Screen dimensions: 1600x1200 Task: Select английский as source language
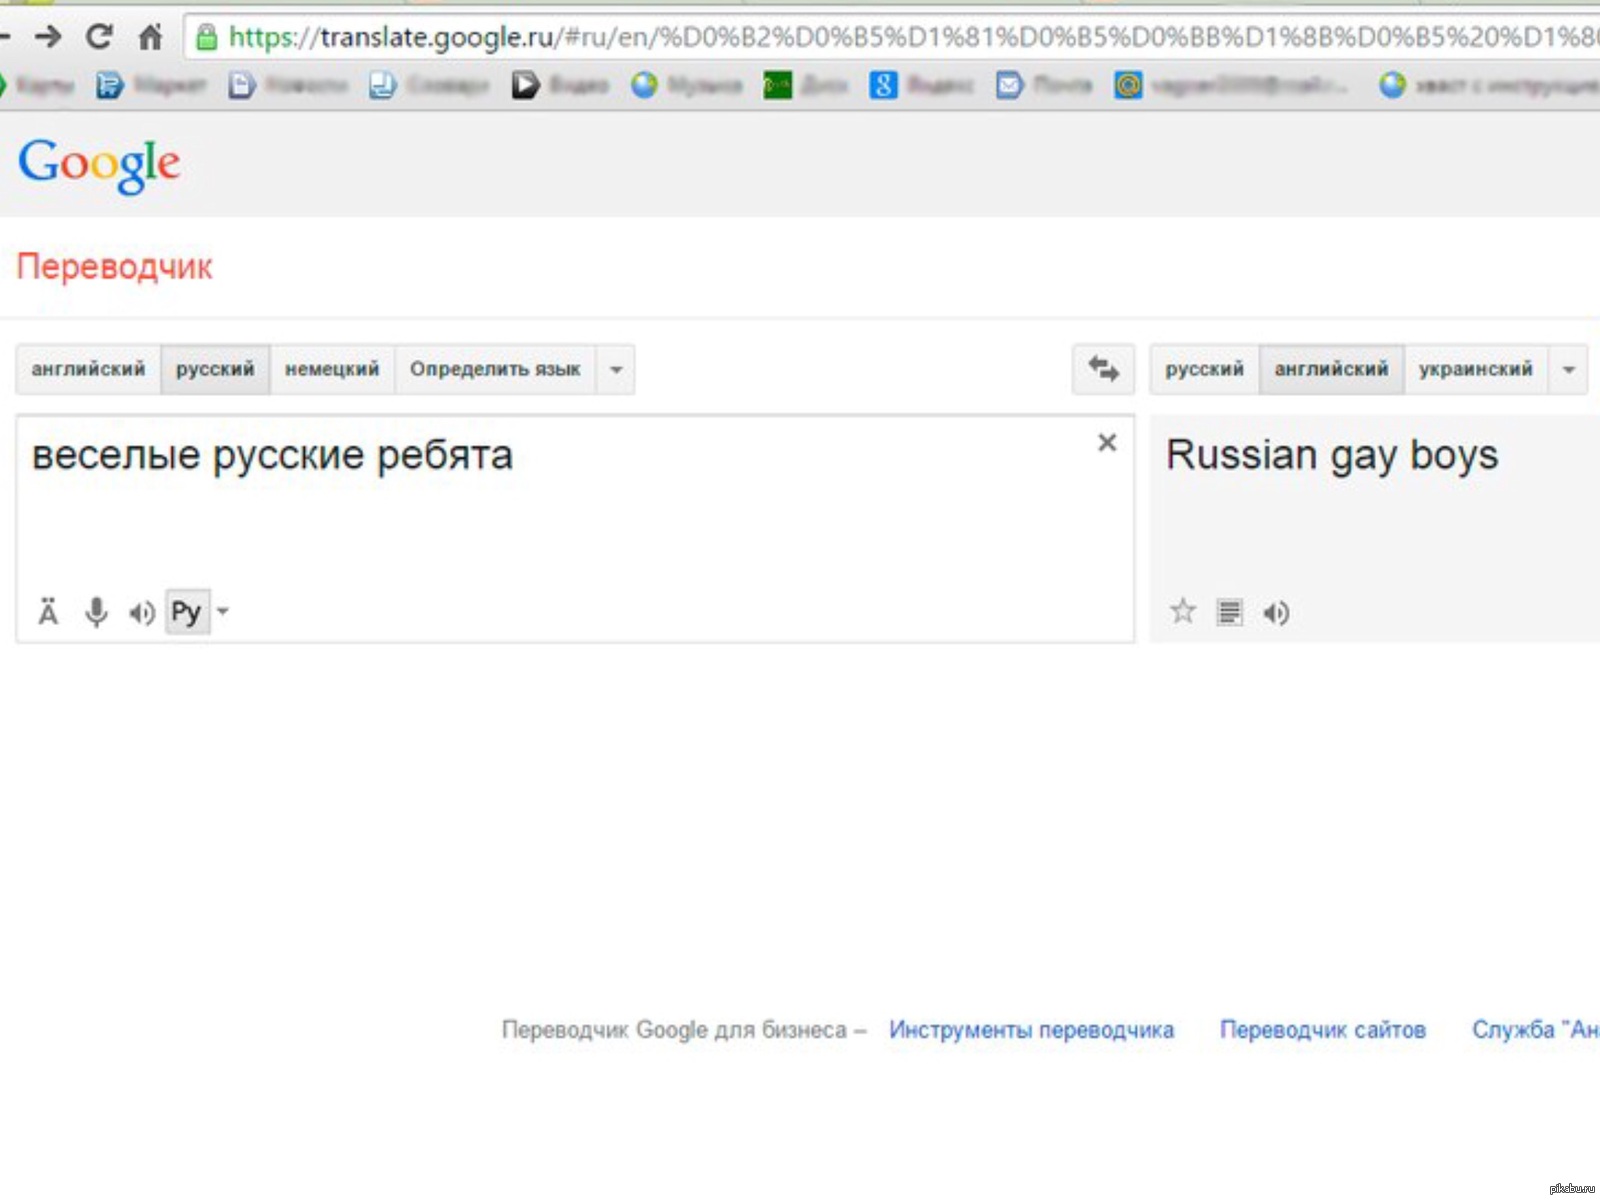point(88,369)
